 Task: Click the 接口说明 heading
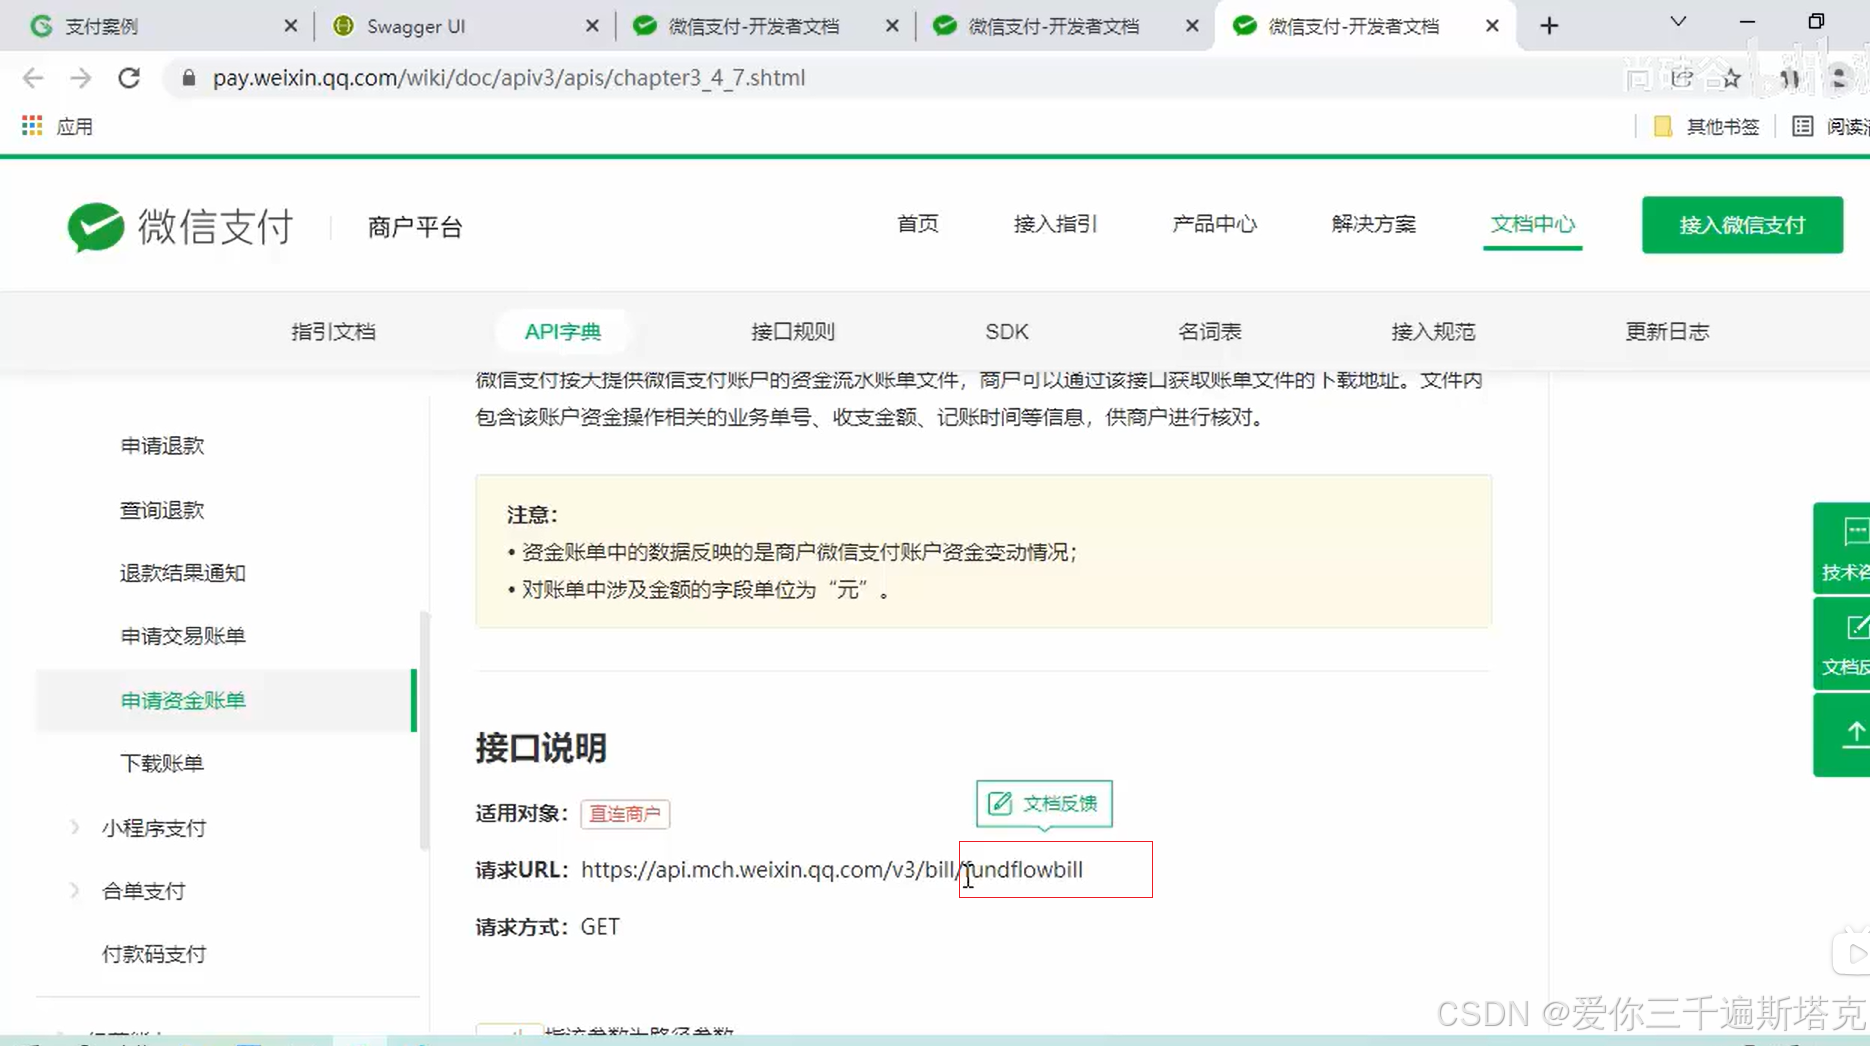[x=541, y=748]
